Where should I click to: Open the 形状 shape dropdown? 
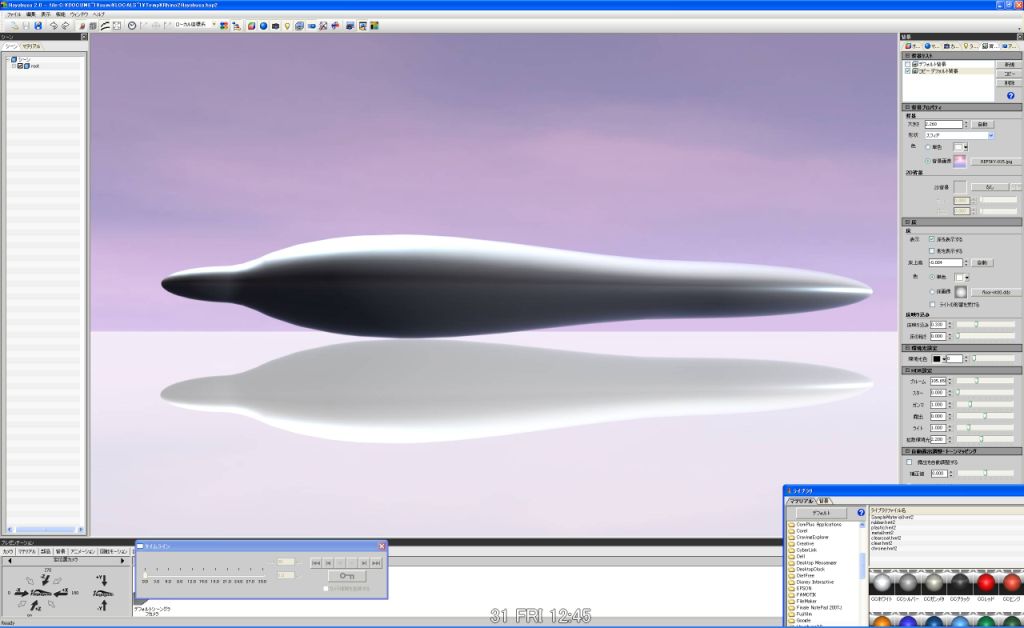(990, 135)
